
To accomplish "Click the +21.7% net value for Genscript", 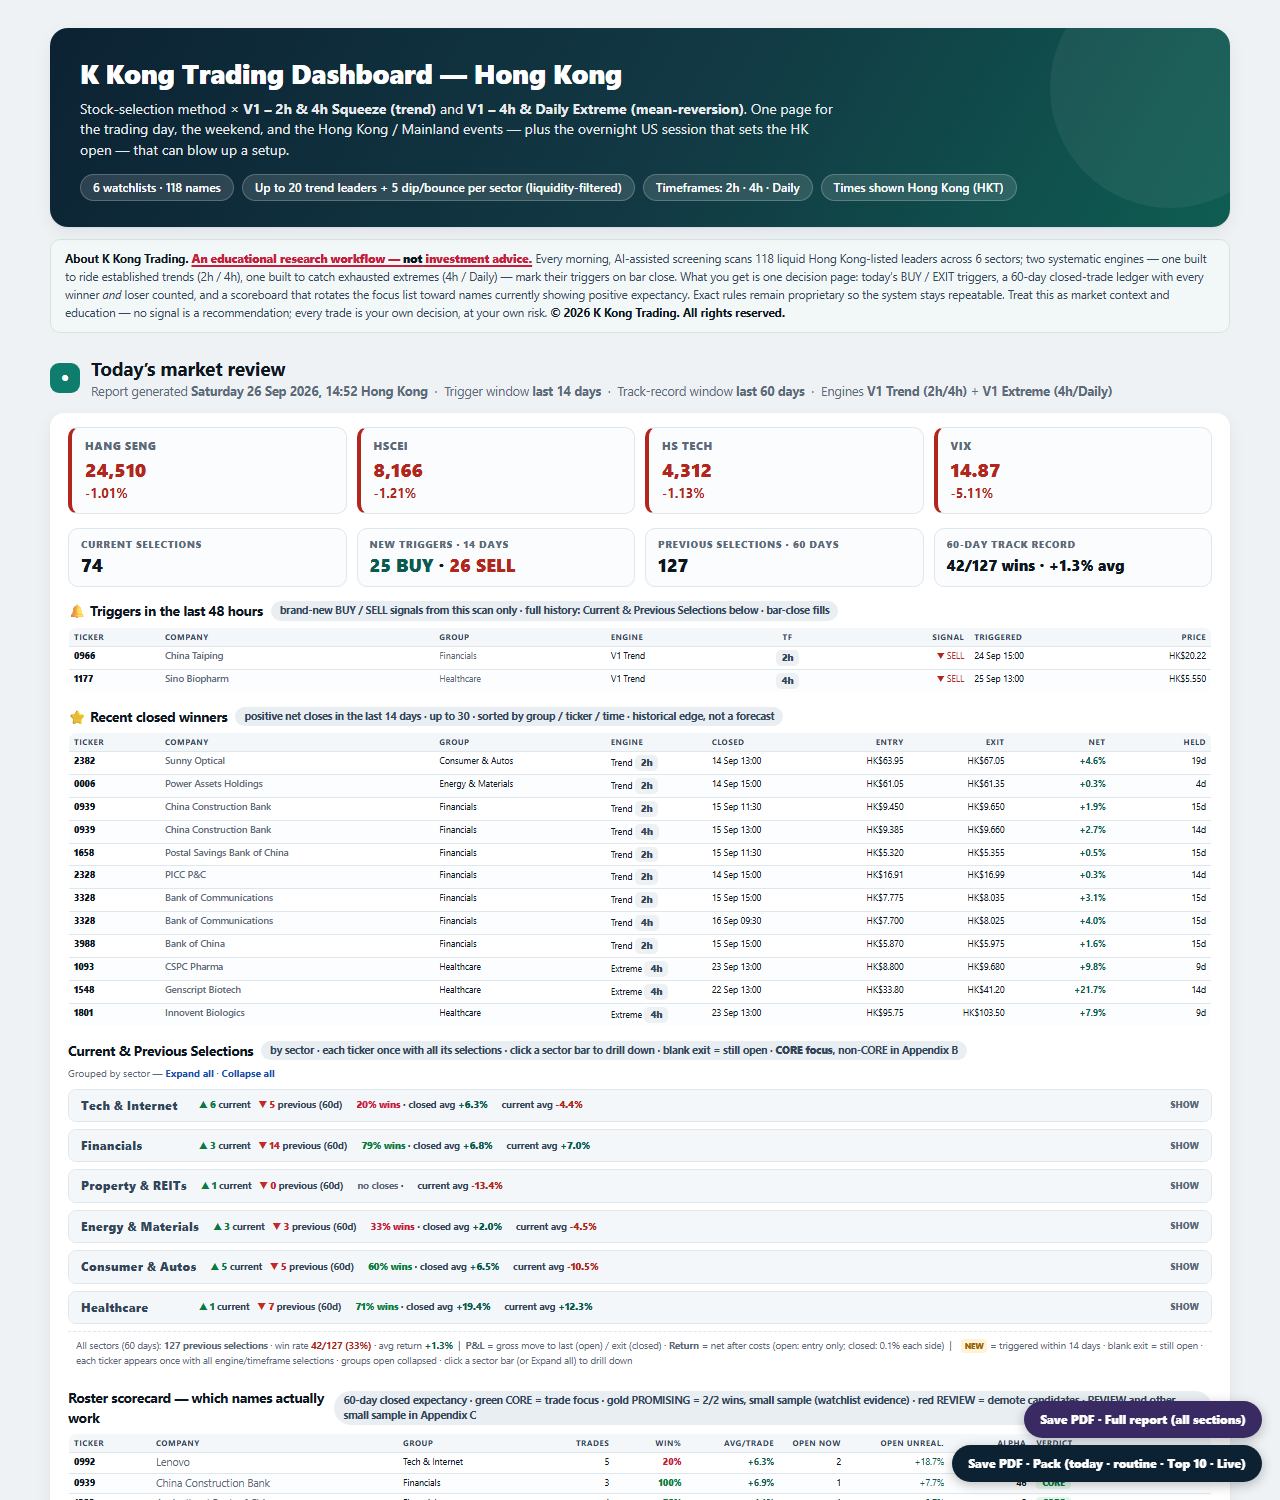I will 1090,990.
